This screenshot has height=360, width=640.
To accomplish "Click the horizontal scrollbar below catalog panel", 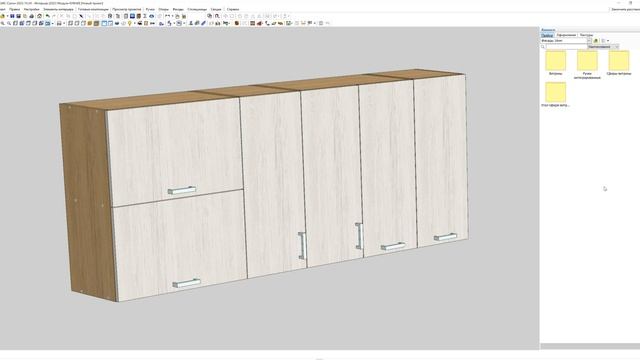I will [x=590, y=346].
